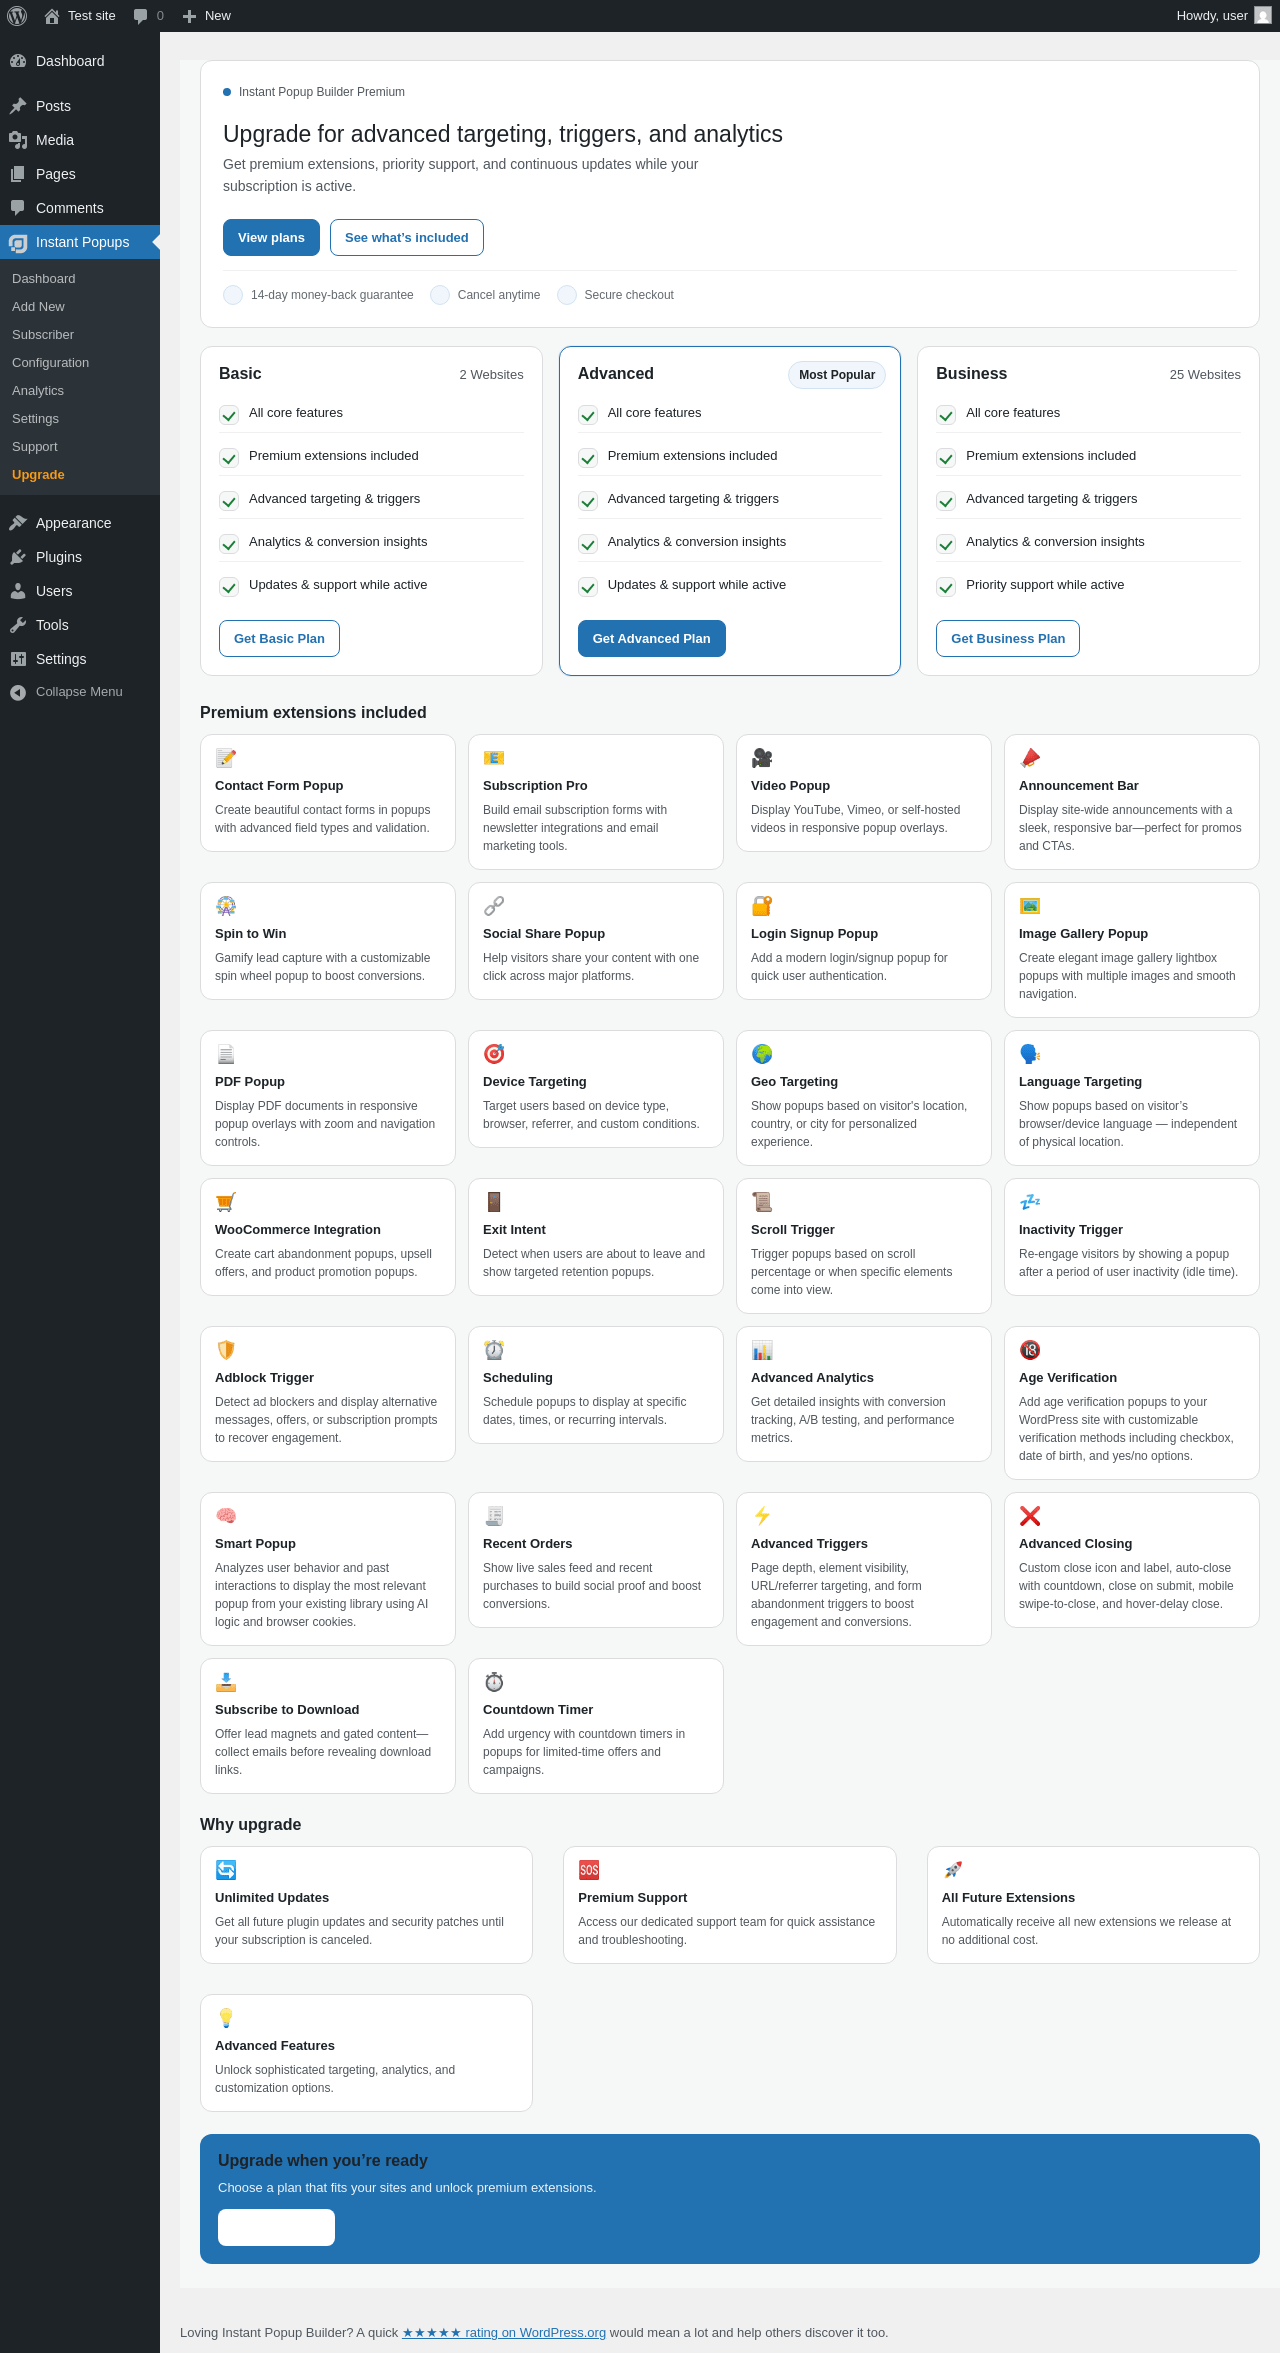The width and height of the screenshot is (1280, 2353).
Task: Click the Age Verification 18 icon
Action: pos(1030,1350)
